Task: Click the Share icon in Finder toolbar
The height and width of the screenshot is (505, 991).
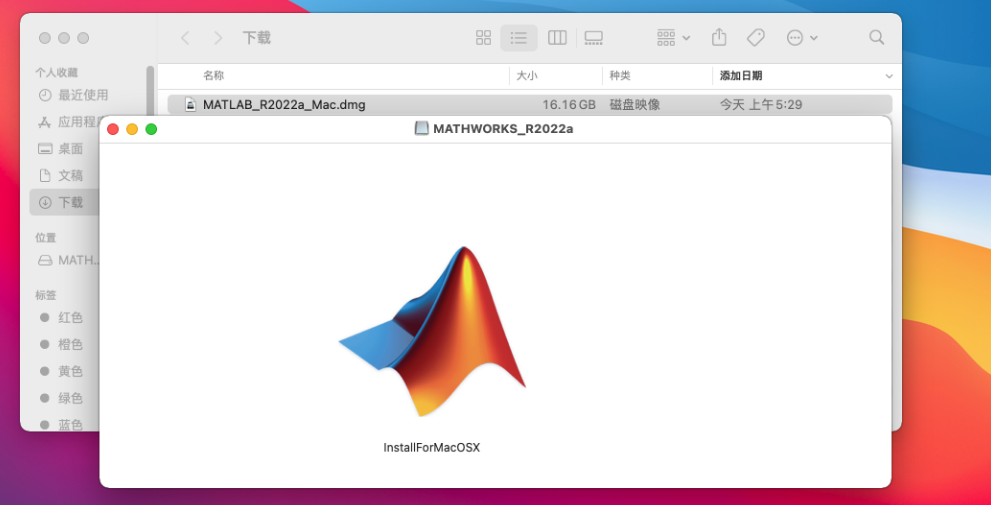Action: pos(719,37)
